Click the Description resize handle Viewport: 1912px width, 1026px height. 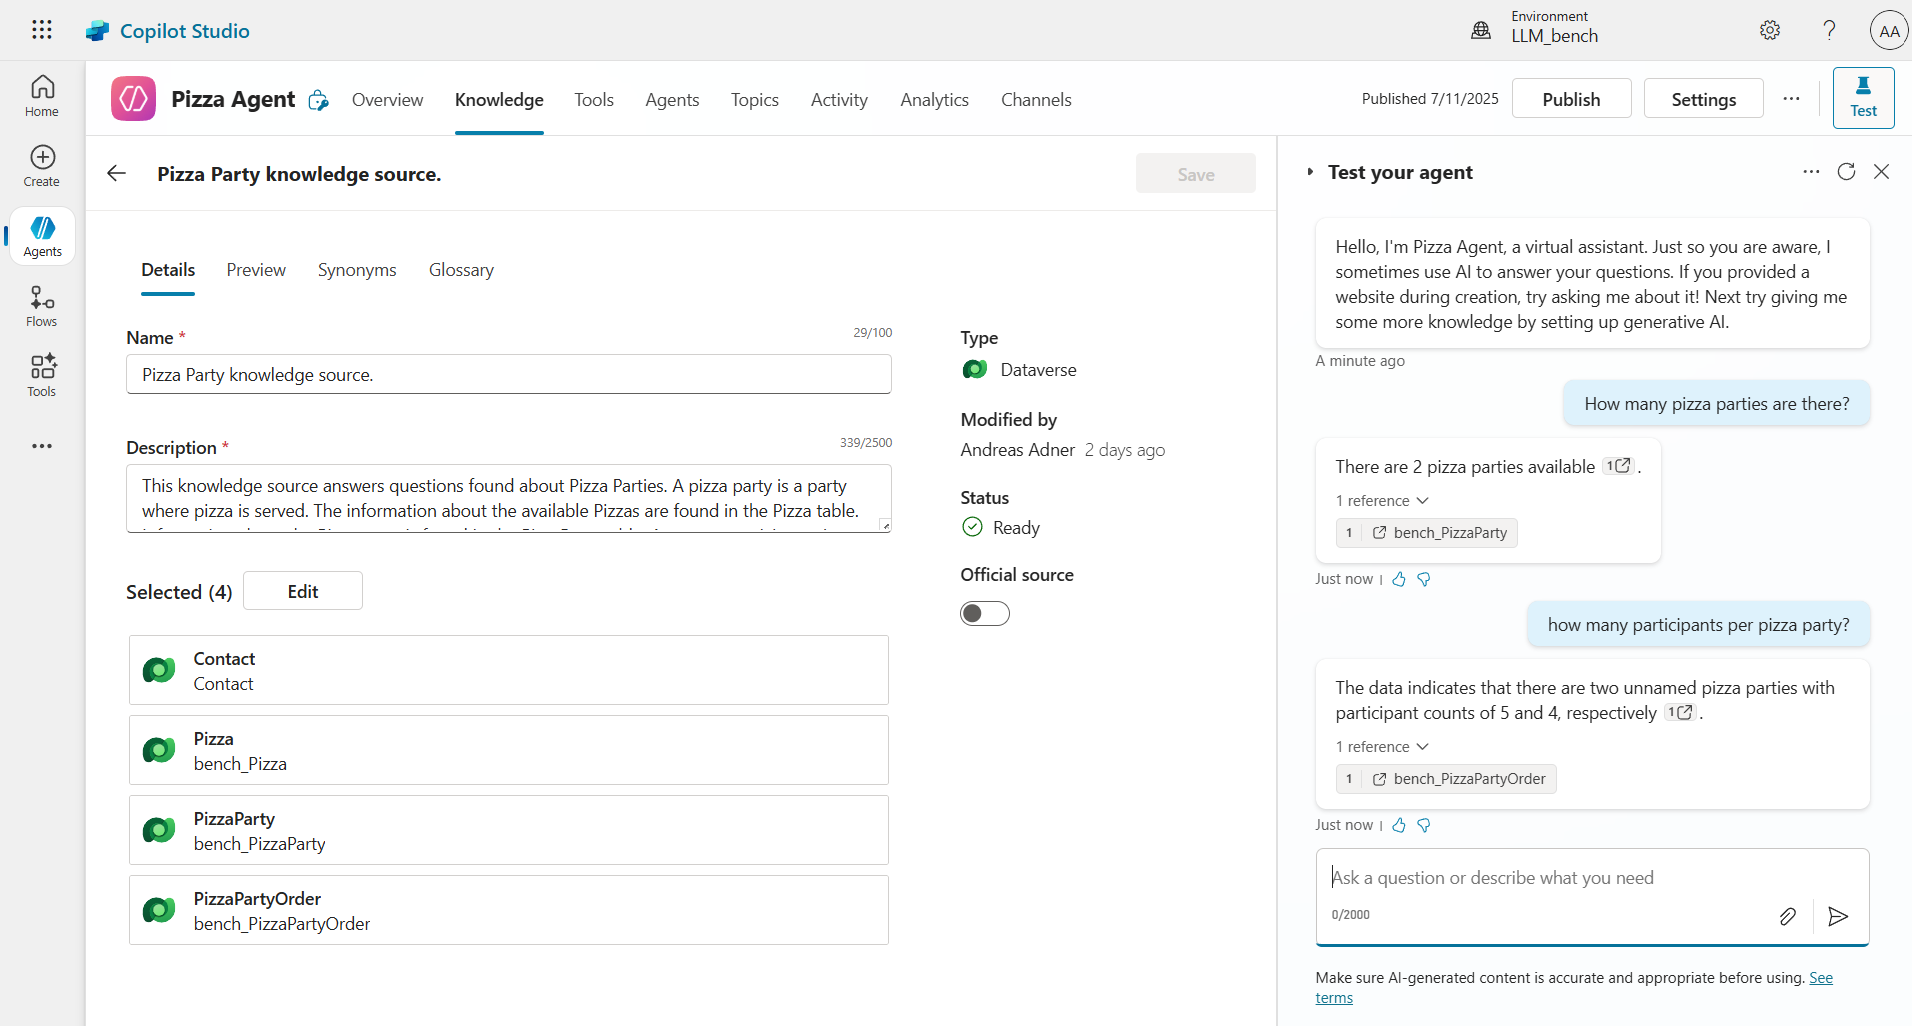pos(884,525)
